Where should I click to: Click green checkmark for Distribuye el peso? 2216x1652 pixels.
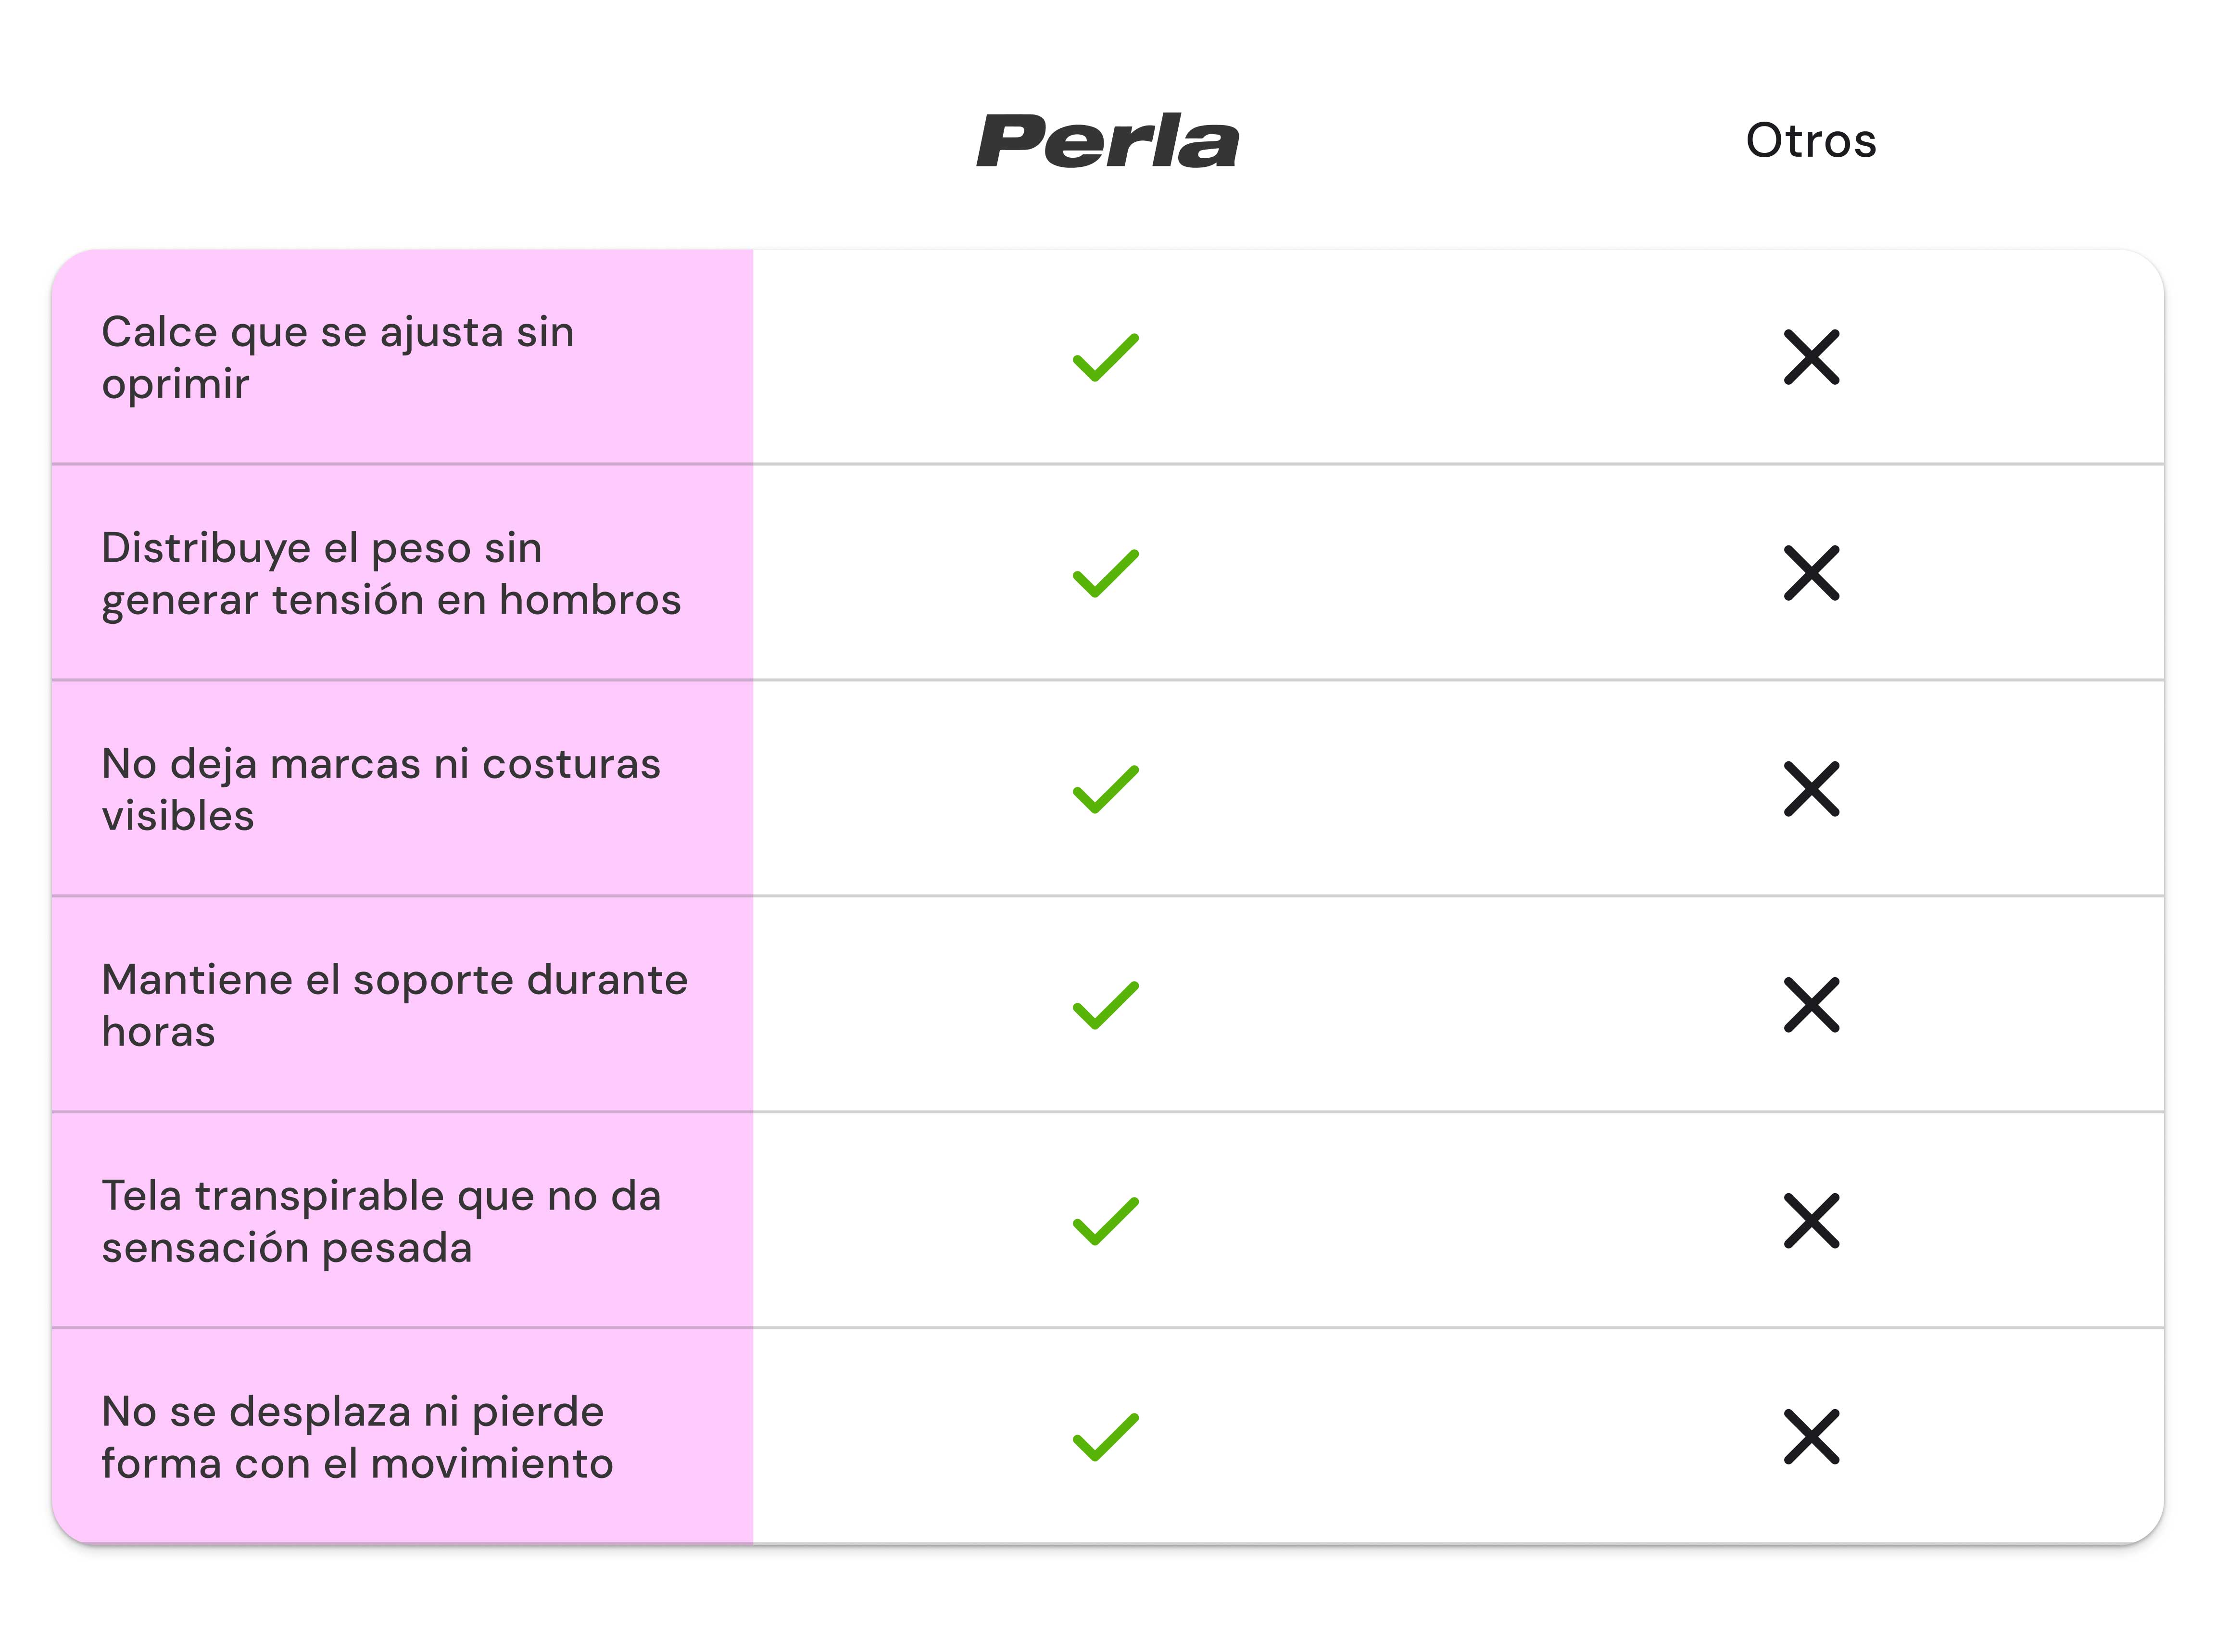point(1105,573)
